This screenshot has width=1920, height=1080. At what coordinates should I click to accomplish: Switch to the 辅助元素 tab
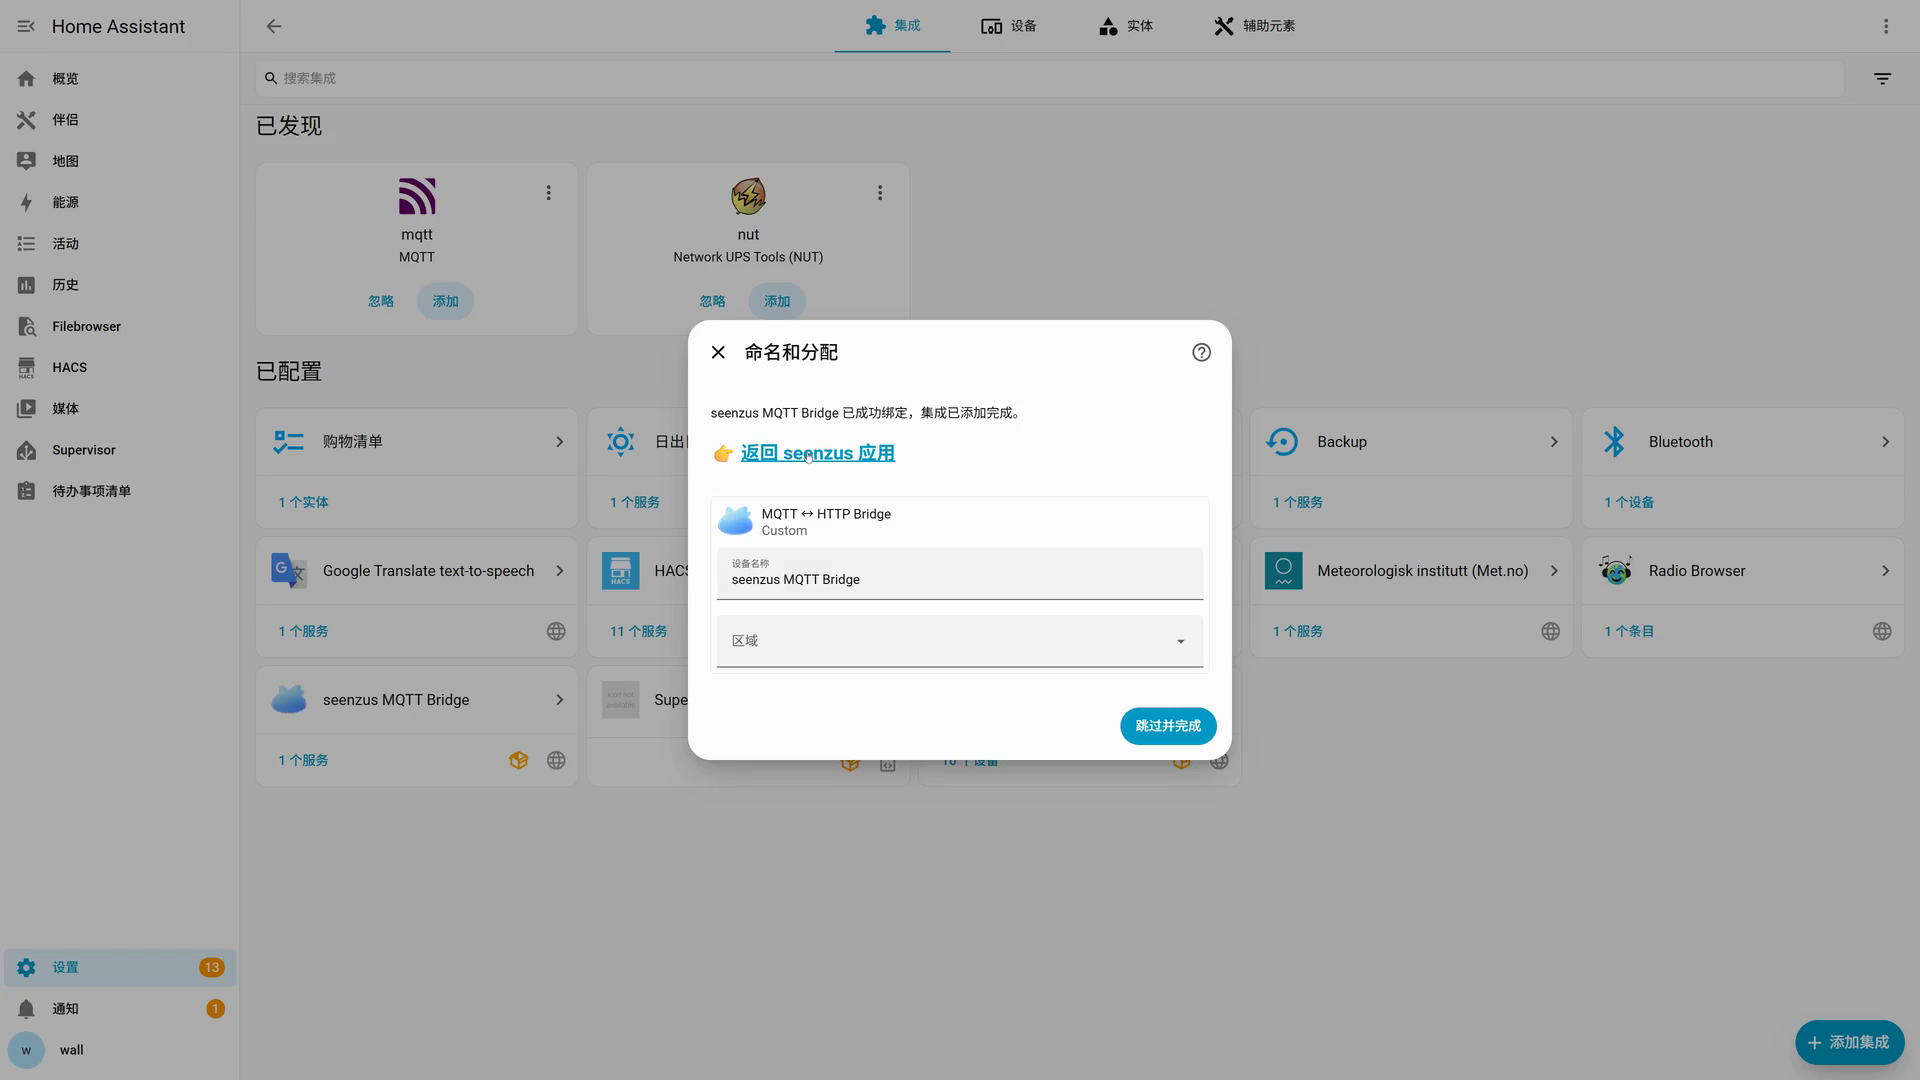tap(1254, 26)
